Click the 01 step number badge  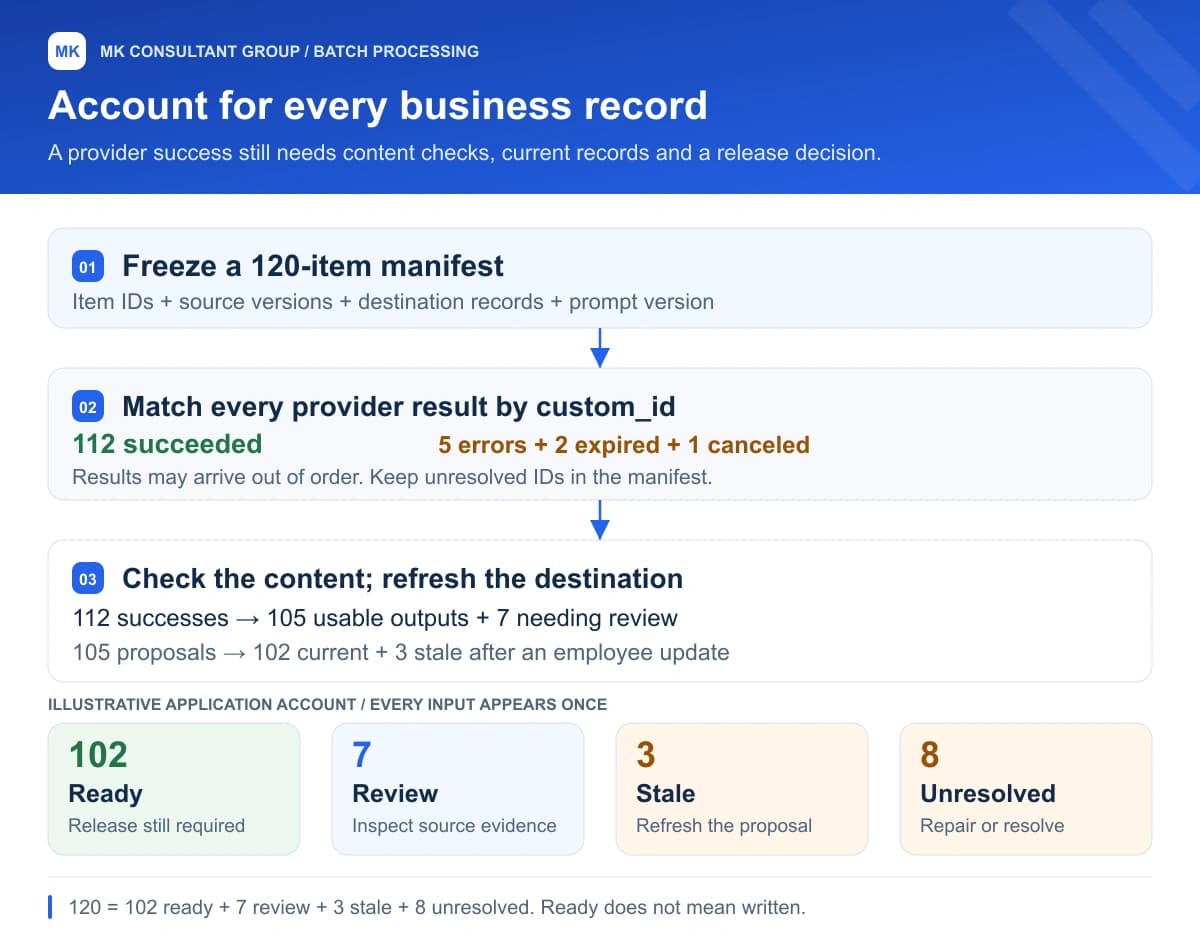pos(88,267)
